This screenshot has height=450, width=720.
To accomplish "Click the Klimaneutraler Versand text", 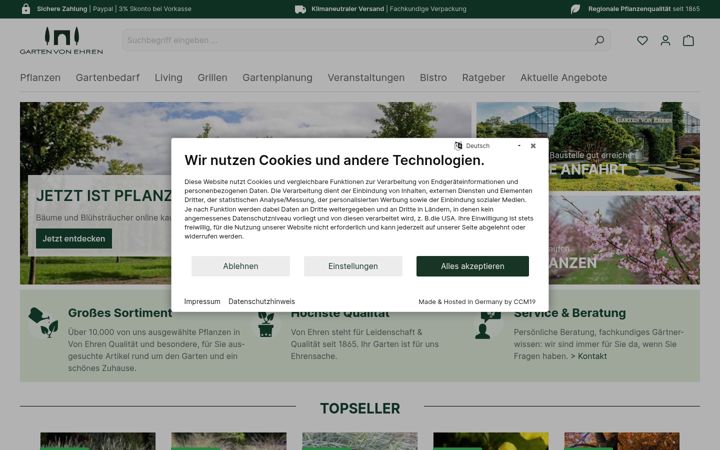I will 348,9.
